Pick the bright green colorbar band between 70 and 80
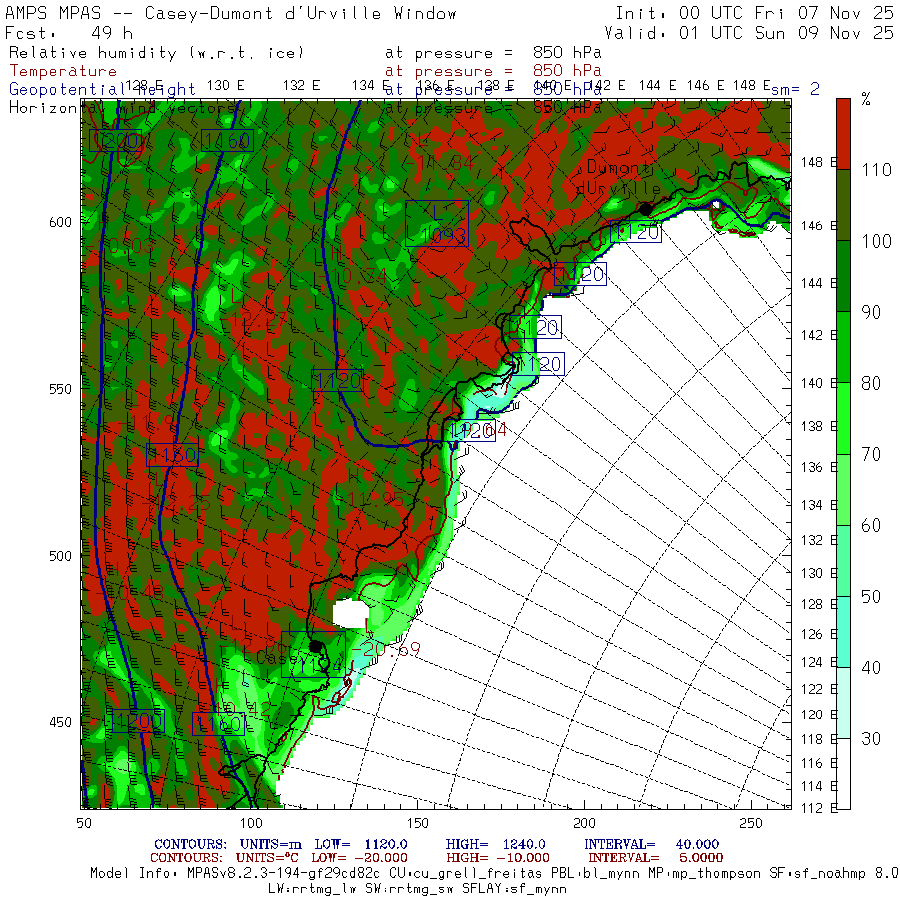This screenshot has width=900, height=900. tap(843, 418)
